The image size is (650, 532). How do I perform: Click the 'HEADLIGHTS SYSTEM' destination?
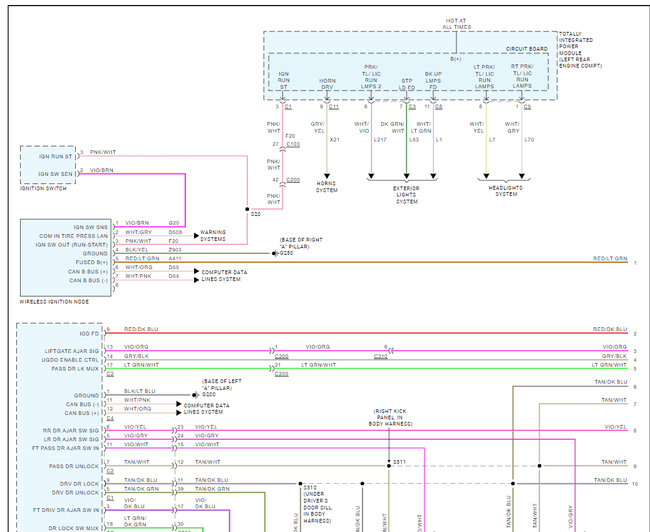click(x=506, y=191)
